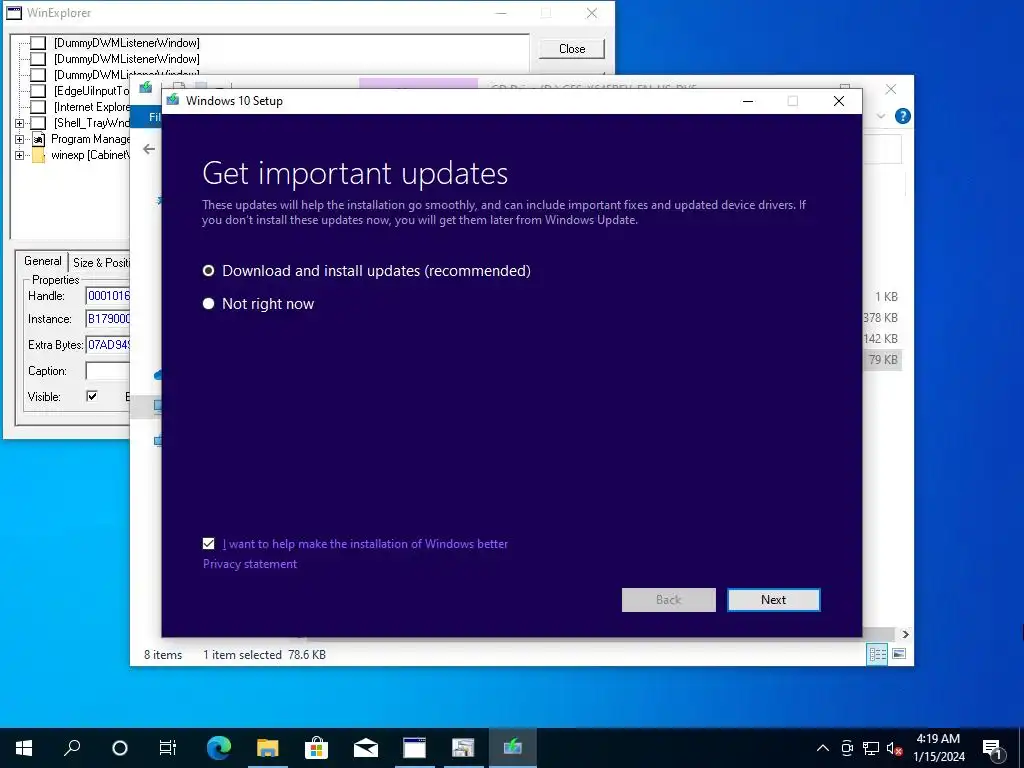The image size is (1024, 768).
Task: Switch to General tab in WinExplorer
Action: tap(42, 261)
